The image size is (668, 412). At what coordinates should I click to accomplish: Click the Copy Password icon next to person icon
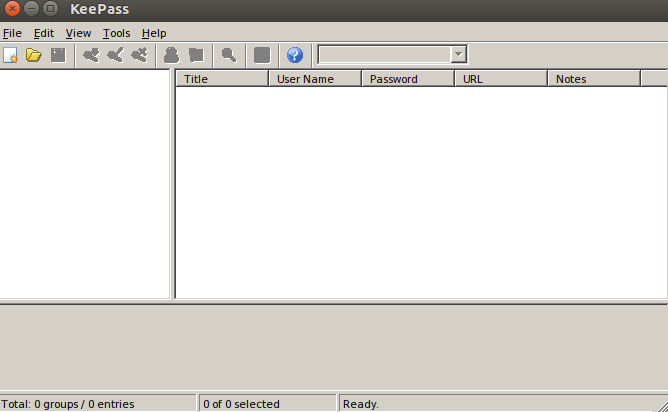coord(196,55)
